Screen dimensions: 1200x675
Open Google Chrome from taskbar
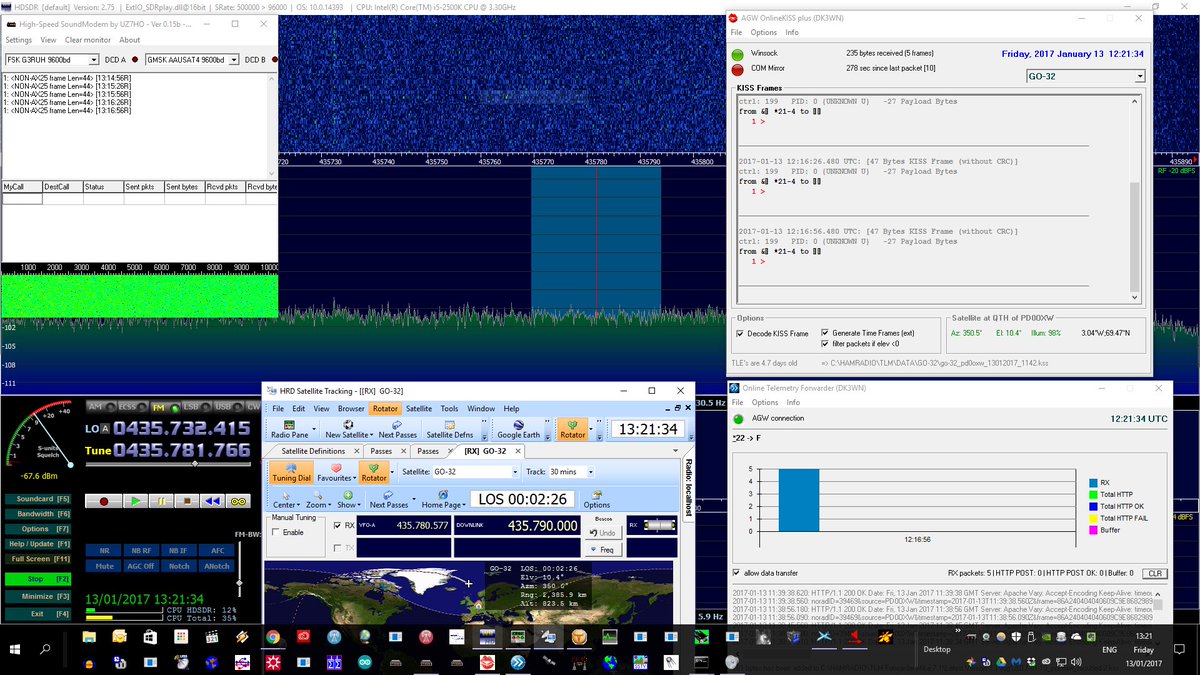click(273, 637)
